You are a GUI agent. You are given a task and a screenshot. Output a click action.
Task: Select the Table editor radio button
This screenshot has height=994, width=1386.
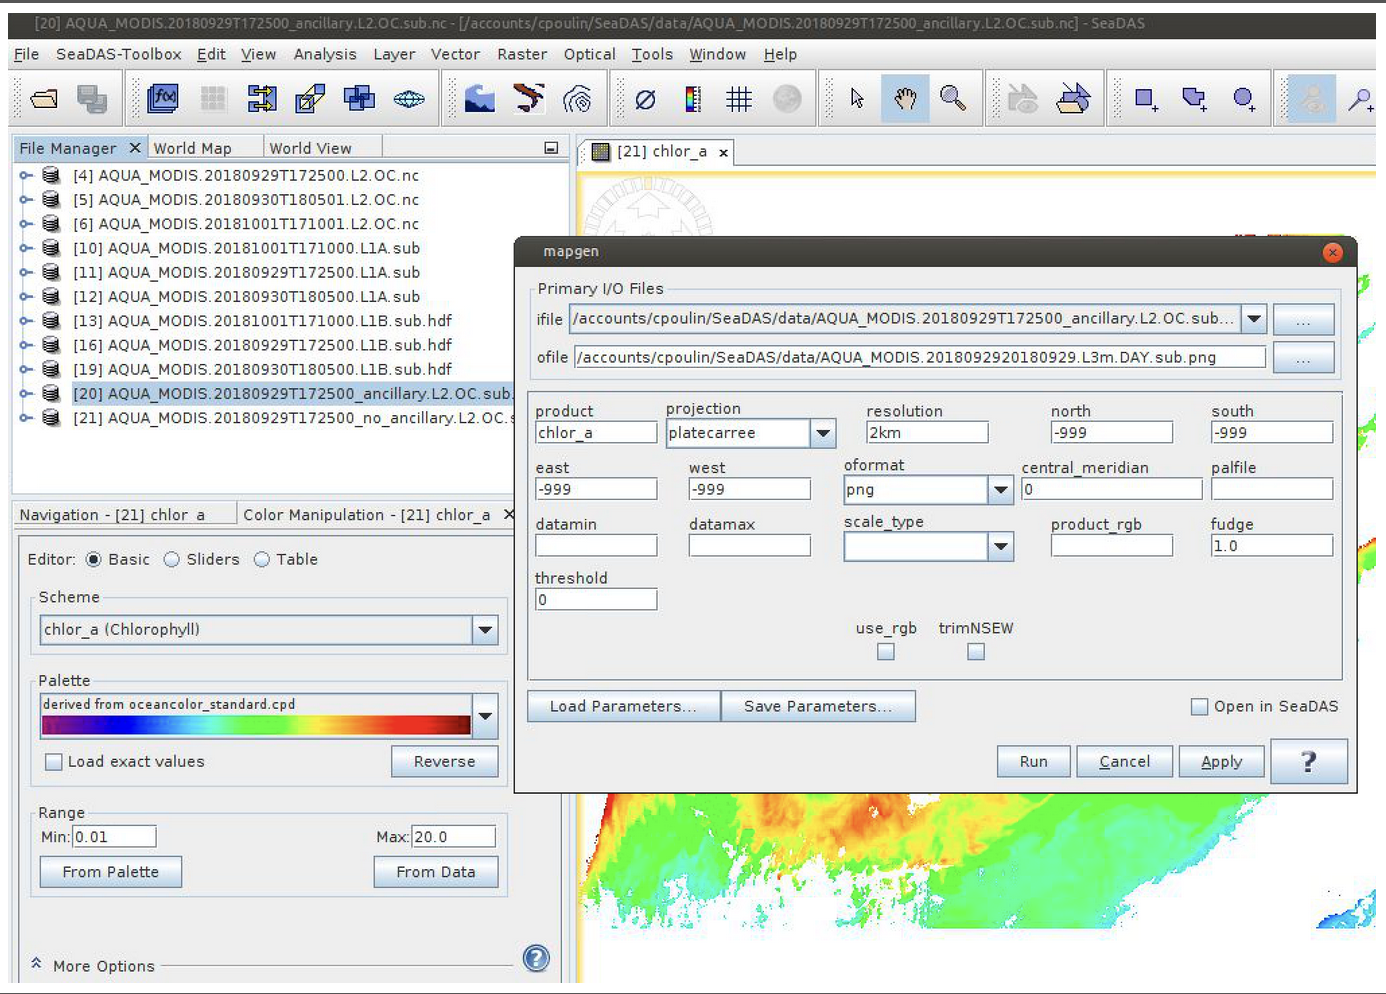click(261, 559)
